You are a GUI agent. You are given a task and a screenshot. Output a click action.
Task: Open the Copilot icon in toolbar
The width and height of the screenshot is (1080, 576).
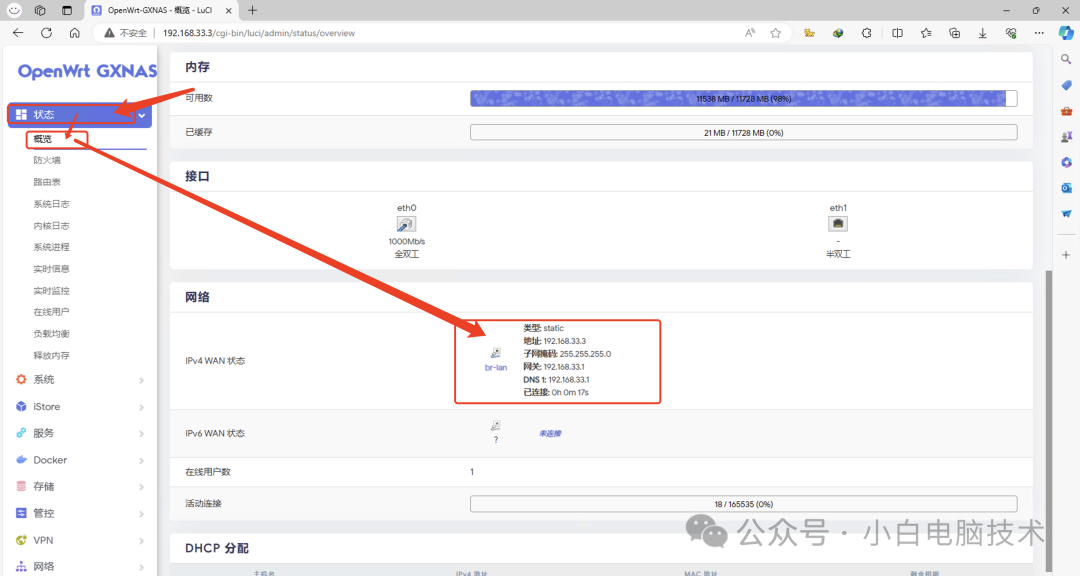tap(1066, 32)
